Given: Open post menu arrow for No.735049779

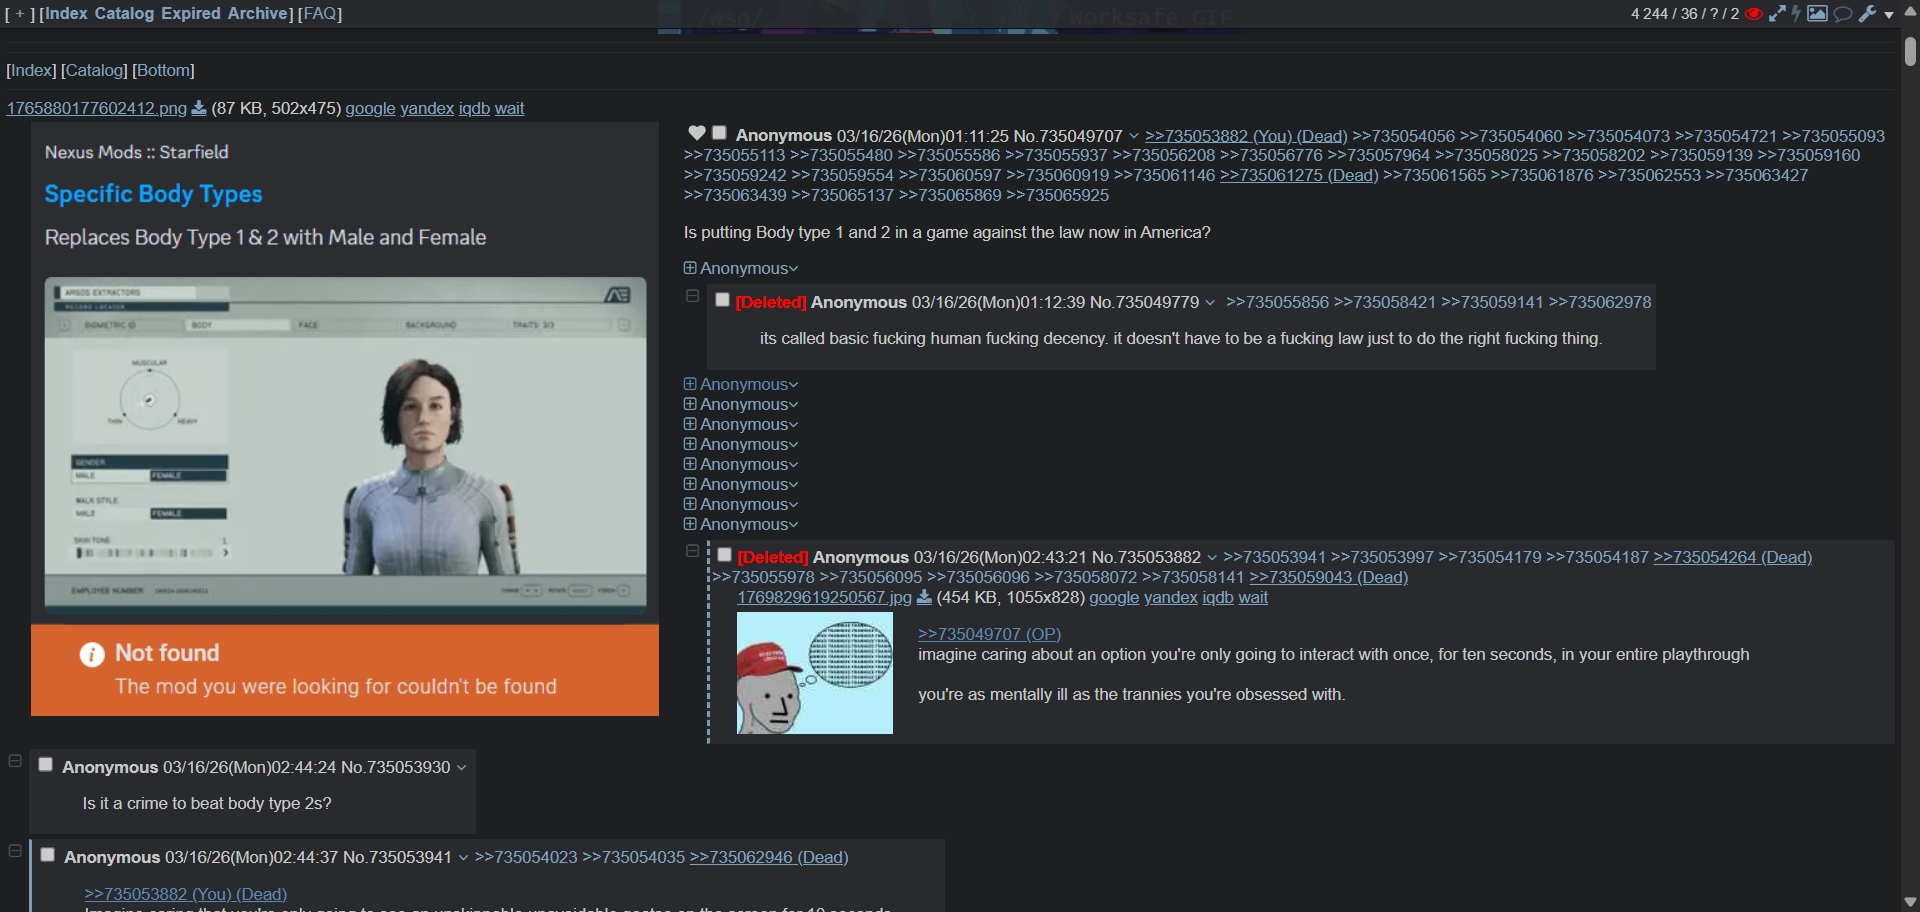Looking at the screenshot, I should point(1210,303).
